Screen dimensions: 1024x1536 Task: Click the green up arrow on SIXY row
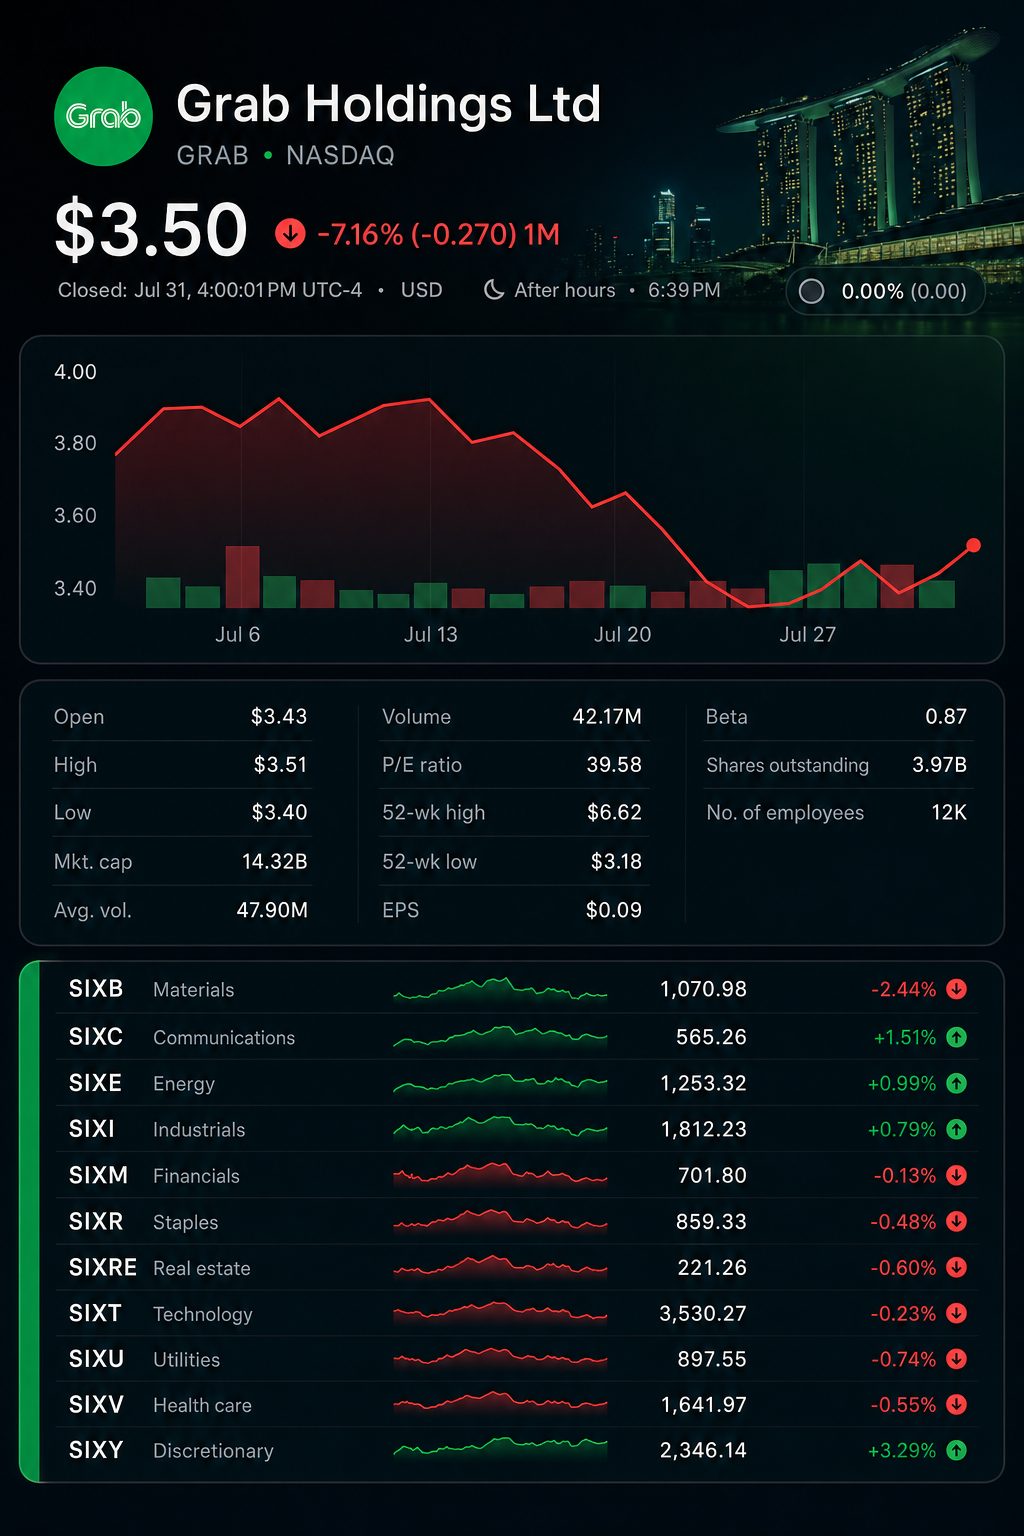coord(957,1450)
